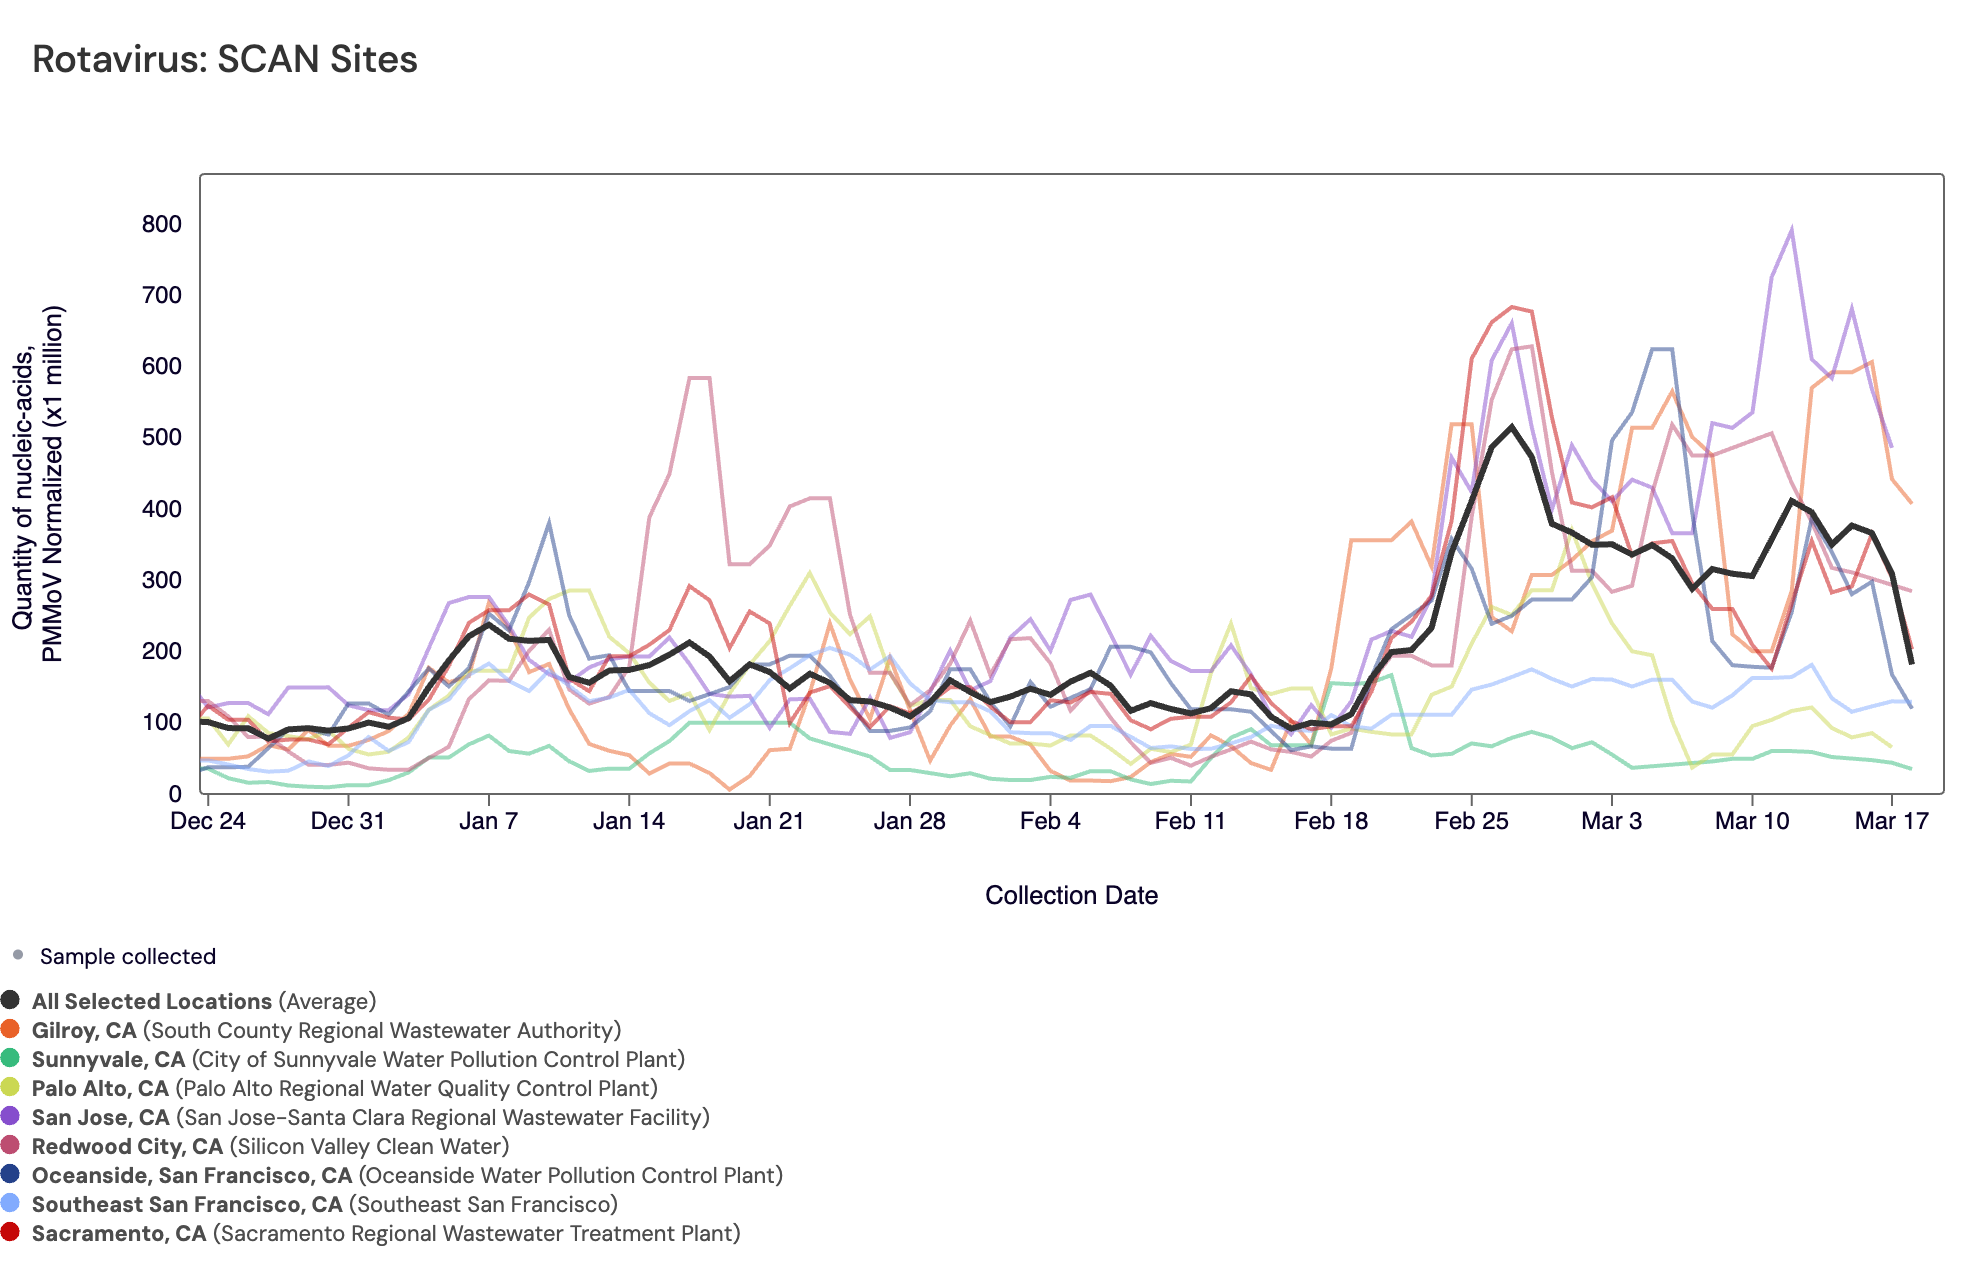The width and height of the screenshot is (1984, 1262).
Task: Toggle Sacramento, CA series label
Action: (x=118, y=1233)
